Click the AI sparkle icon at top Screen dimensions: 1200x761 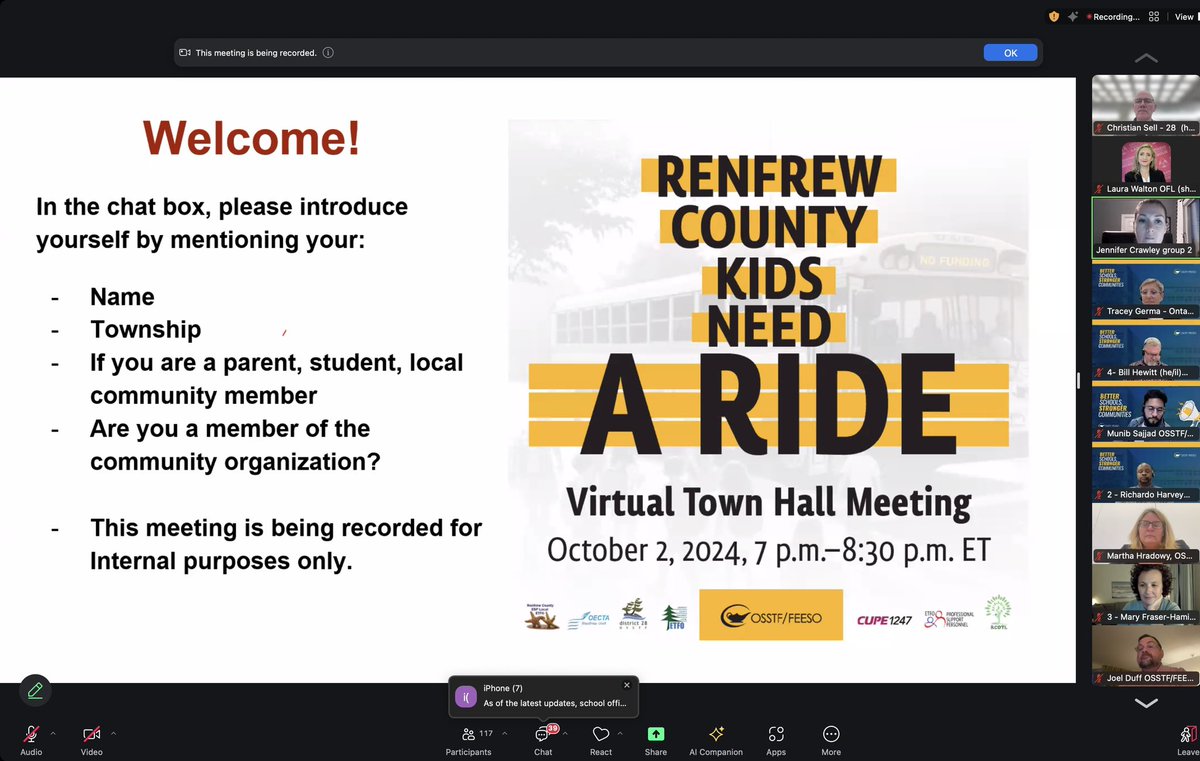pos(1073,16)
